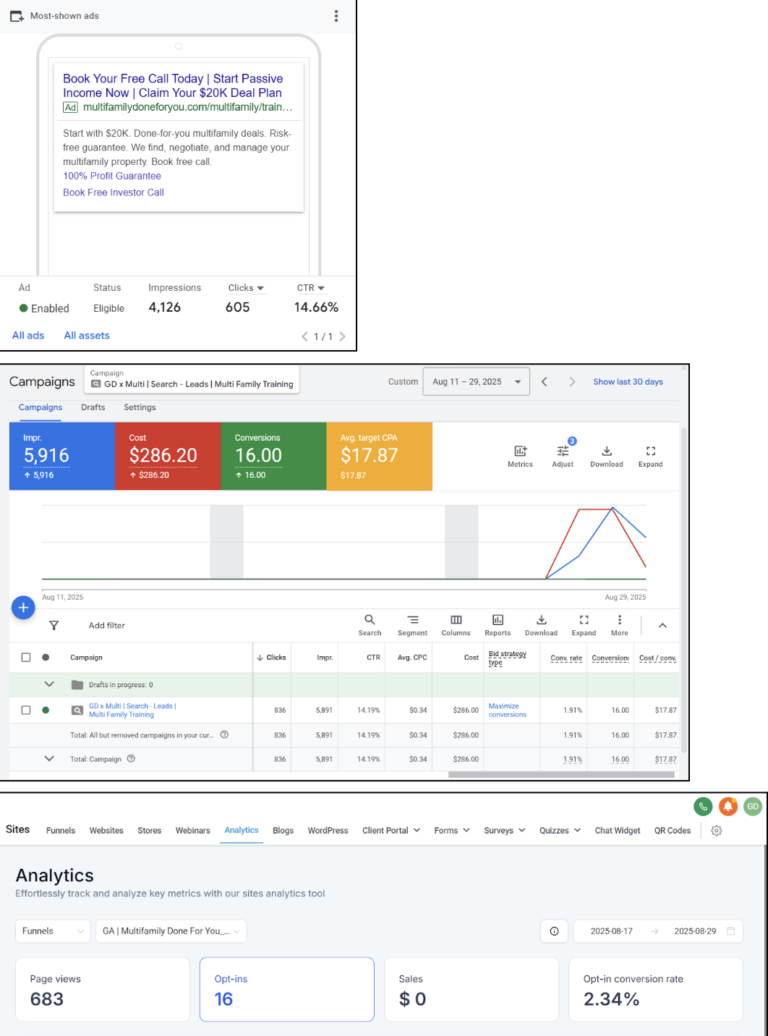
Task: Check the GD x Multi campaign row checkbox
Action: click(26, 710)
